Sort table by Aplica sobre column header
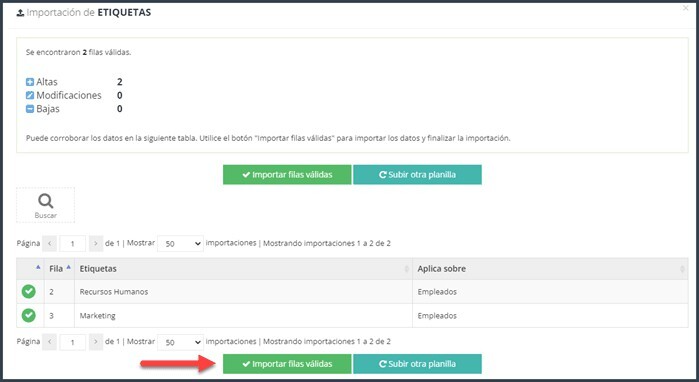 [x=550, y=269]
